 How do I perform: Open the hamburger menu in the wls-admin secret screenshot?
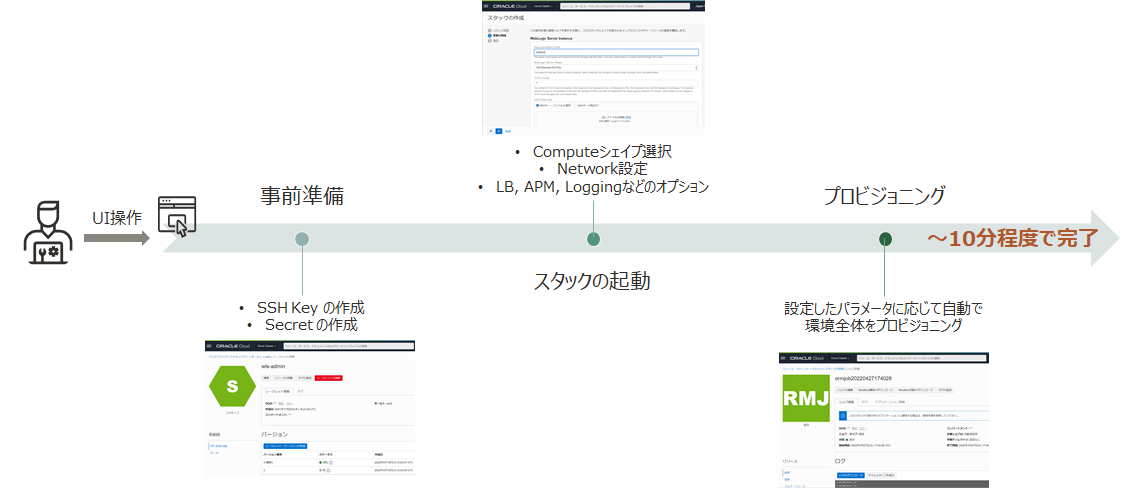(x=209, y=346)
